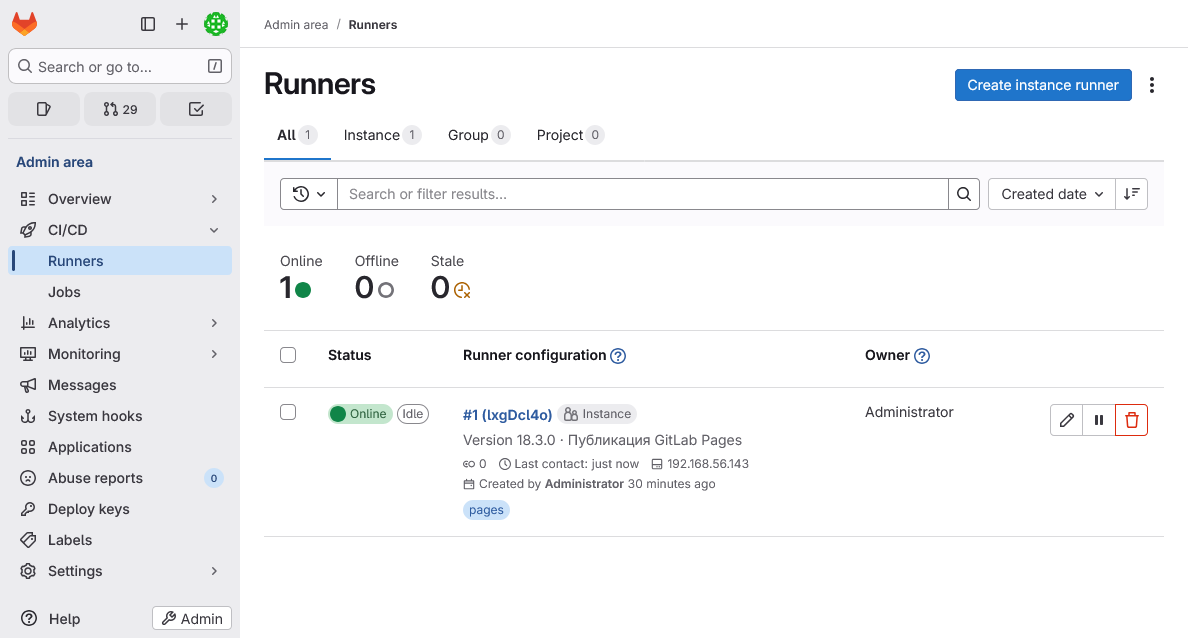The height and width of the screenshot is (638, 1188).
Task: Open the merge requests counter showing 29
Action: (120, 109)
